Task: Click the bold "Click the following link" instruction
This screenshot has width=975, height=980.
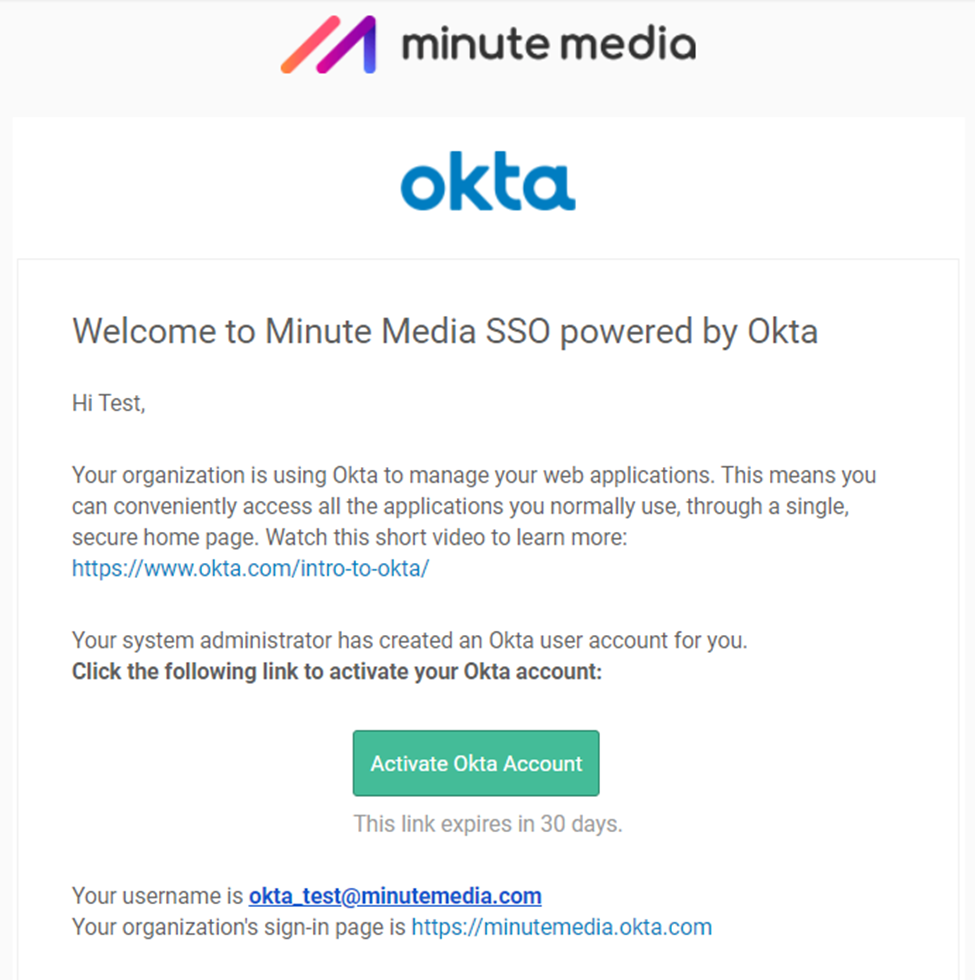Action: (x=337, y=672)
